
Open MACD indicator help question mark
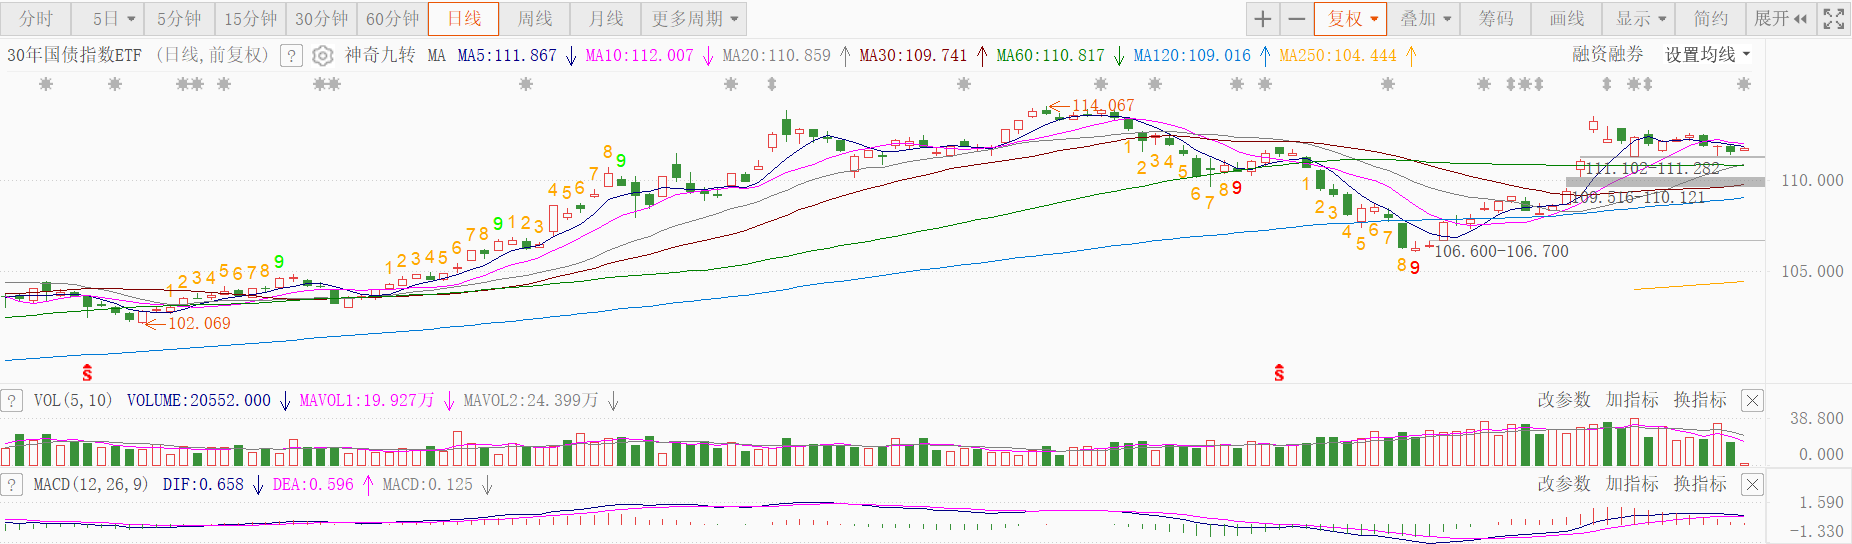pyautogui.click(x=12, y=485)
